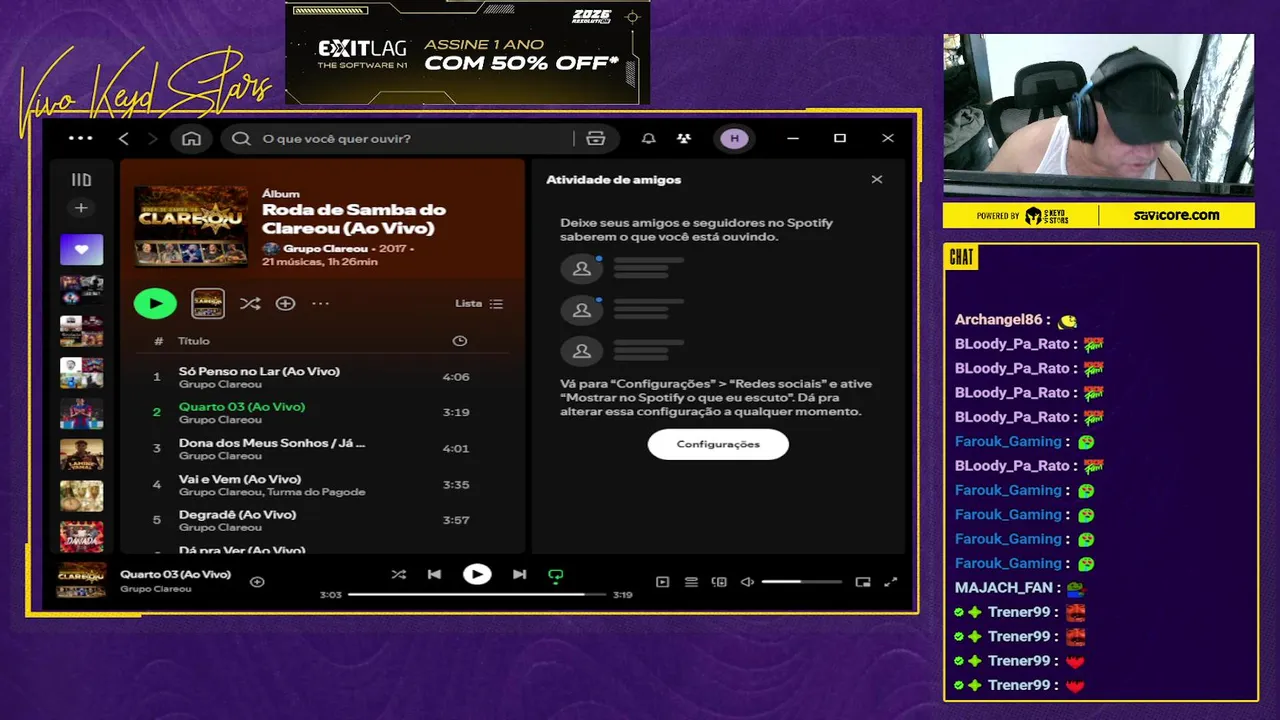Play the album with the green play button
1280x720 pixels.
155,303
